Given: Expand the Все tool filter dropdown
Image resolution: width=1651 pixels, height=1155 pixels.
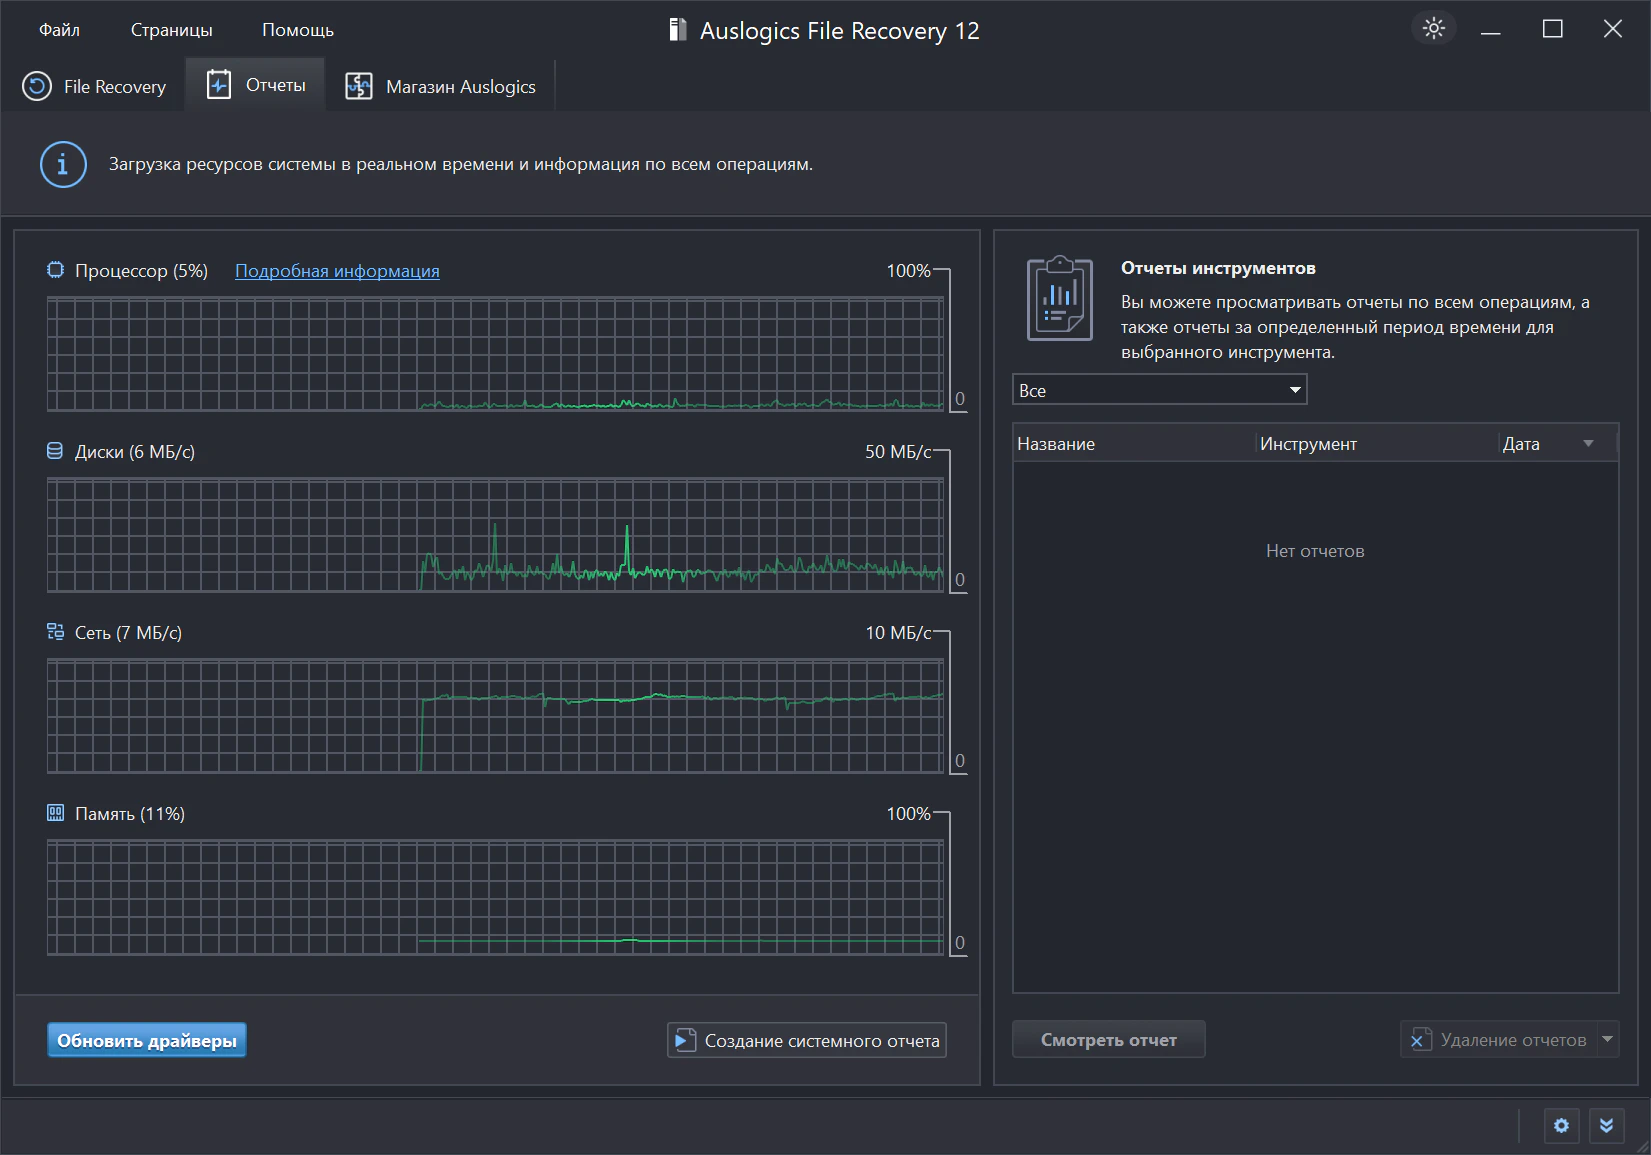Looking at the screenshot, I should (x=1159, y=390).
